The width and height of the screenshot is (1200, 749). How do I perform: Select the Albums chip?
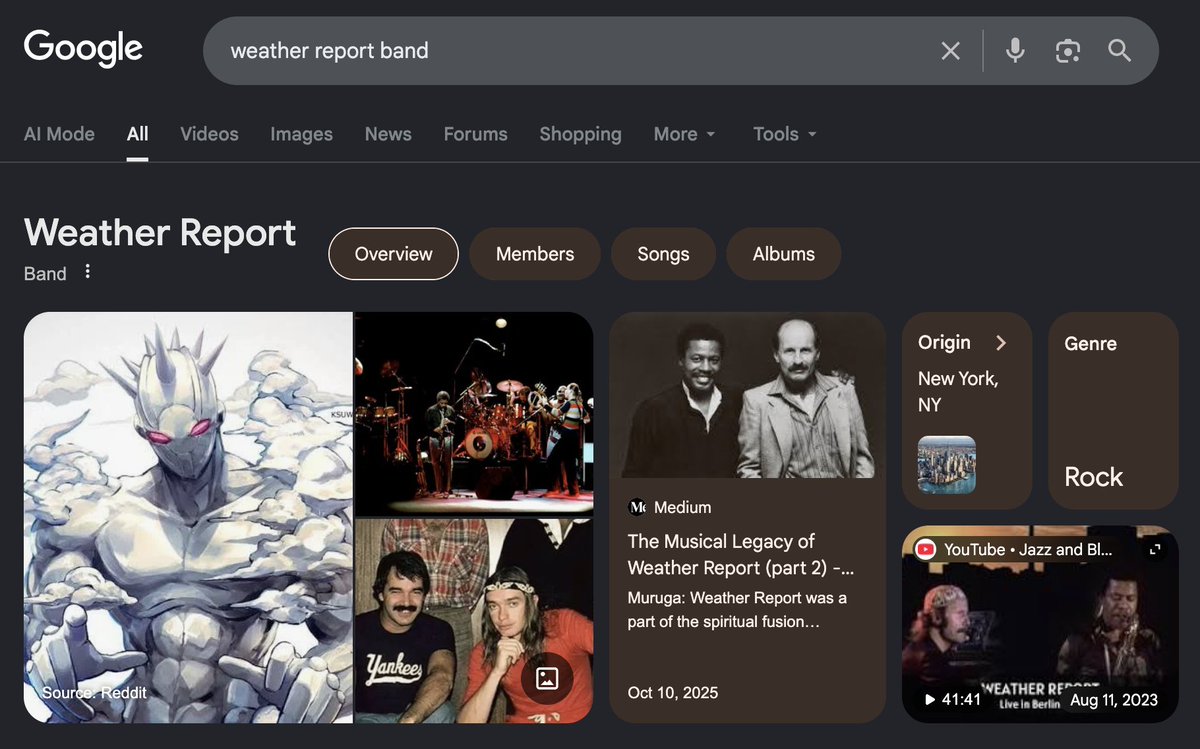(783, 254)
